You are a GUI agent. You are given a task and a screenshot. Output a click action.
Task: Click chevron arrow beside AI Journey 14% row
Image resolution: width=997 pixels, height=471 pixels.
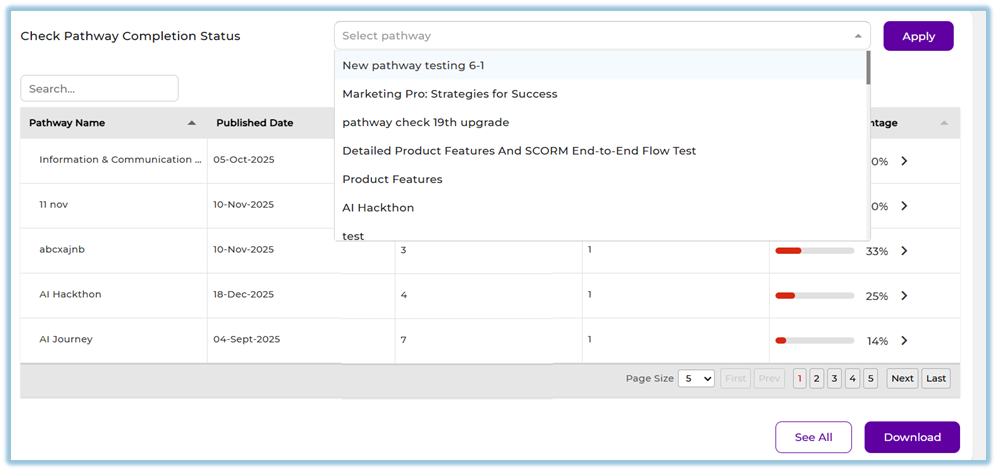coord(904,341)
